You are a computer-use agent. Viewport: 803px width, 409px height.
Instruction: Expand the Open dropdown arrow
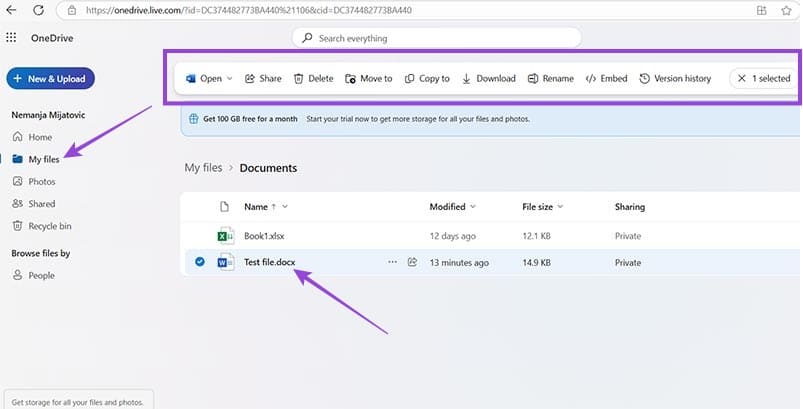[x=230, y=78]
